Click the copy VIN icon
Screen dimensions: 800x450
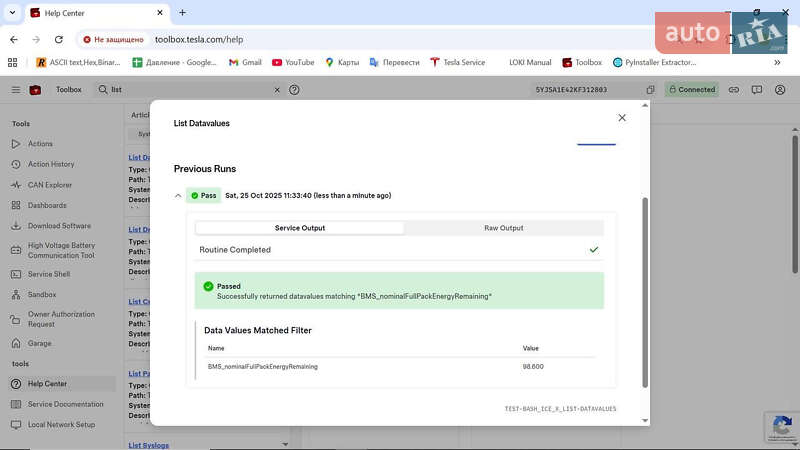click(x=650, y=90)
